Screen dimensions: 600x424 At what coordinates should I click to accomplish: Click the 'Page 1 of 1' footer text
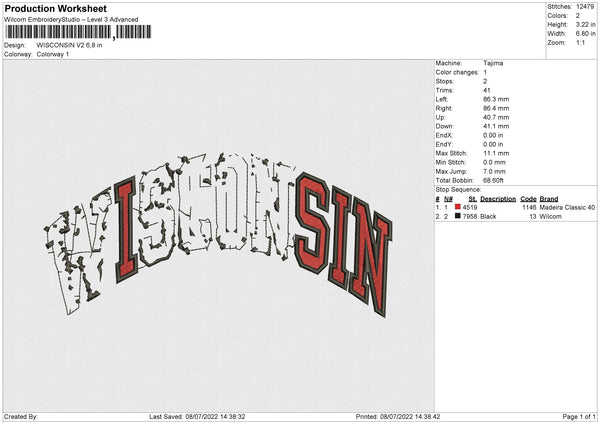pyautogui.click(x=579, y=417)
